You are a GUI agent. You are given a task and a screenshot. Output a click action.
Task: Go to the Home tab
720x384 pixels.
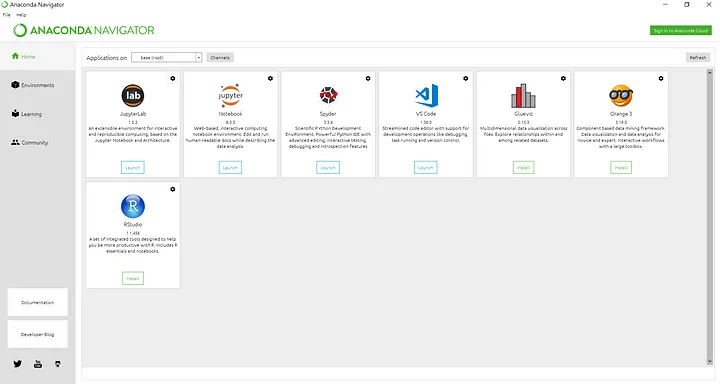tap(38, 56)
